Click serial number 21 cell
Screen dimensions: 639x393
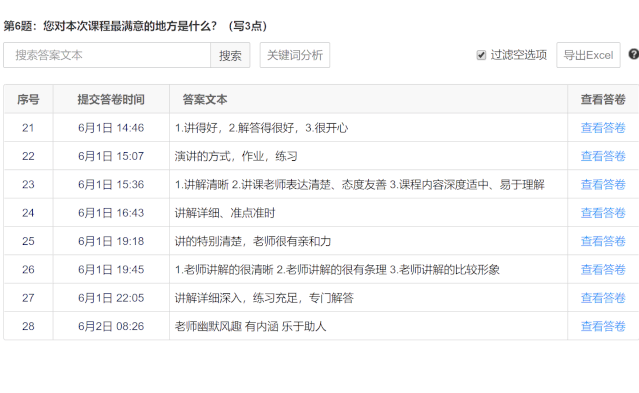point(28,128)
